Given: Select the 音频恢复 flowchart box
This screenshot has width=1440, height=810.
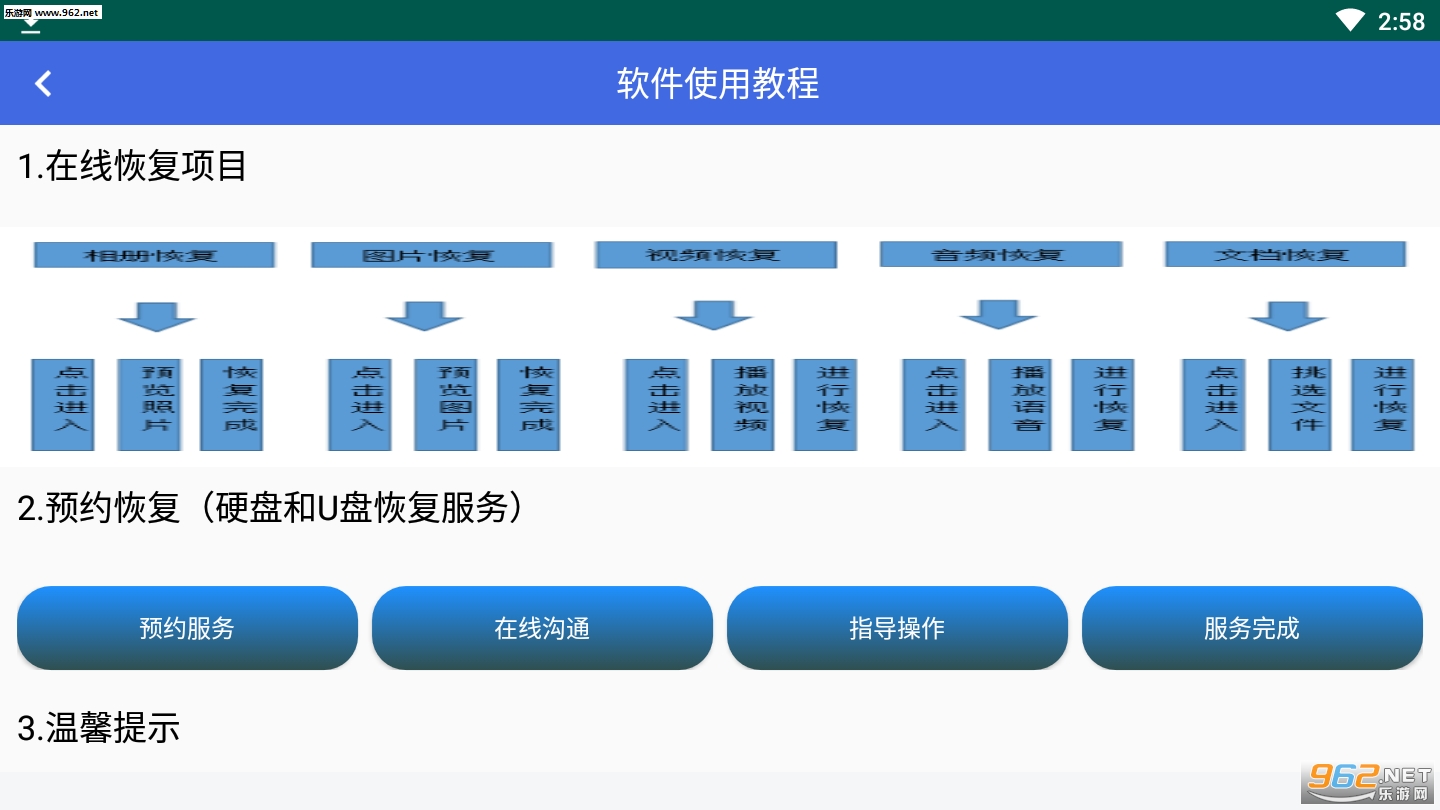Looking at the screenshot, I should 999,254.
